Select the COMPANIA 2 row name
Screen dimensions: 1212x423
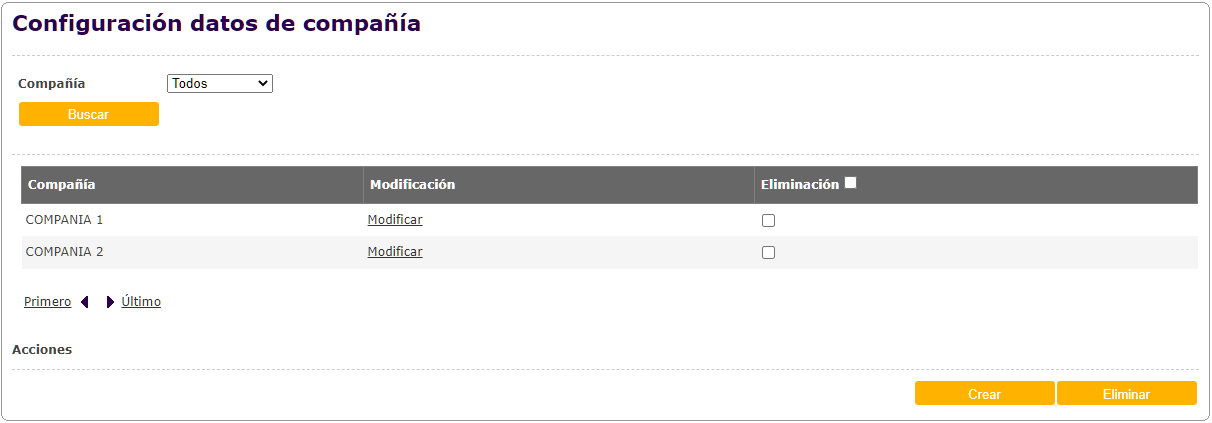(64, 252)
